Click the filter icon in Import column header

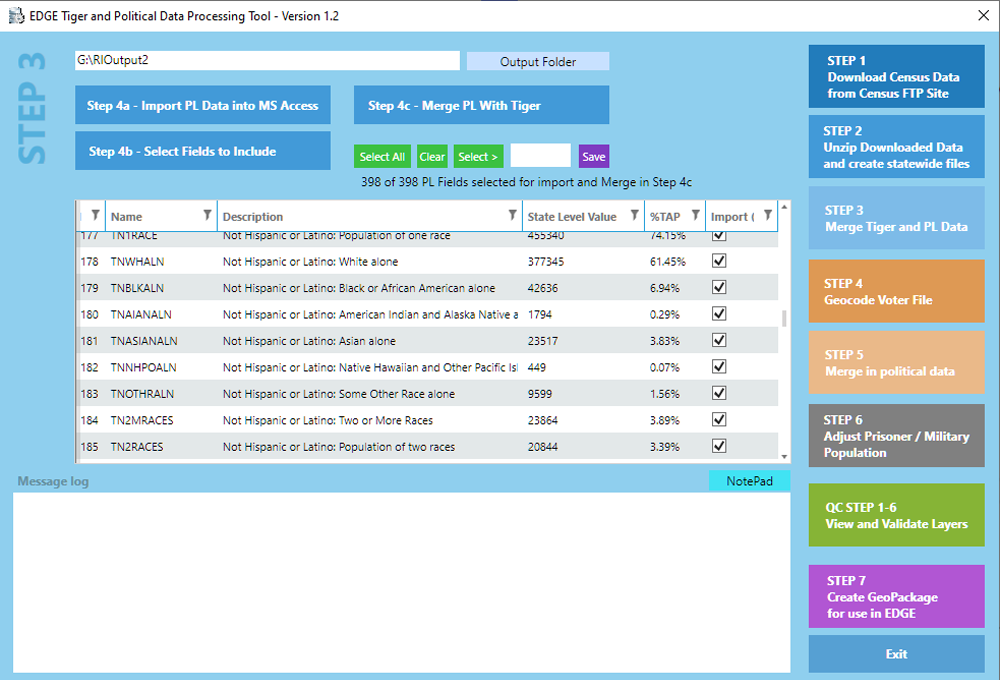pyautogui.click(x=768, y=216)
